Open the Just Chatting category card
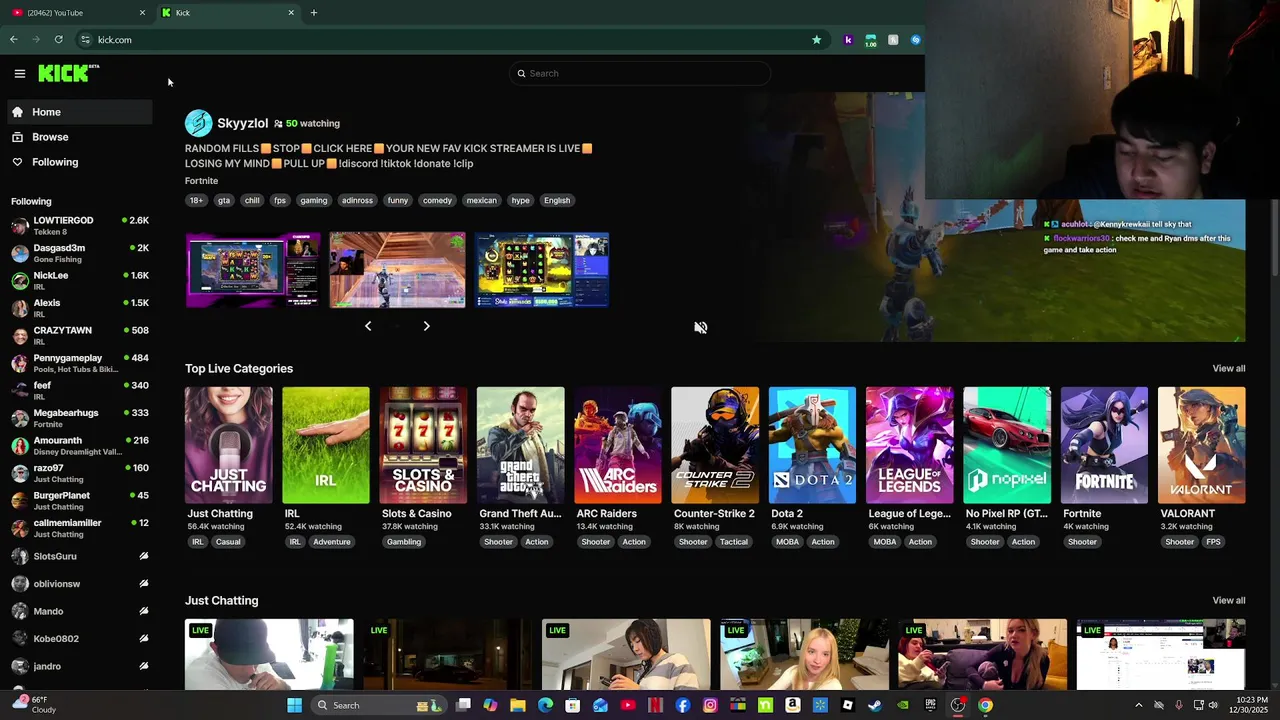 [228, 445]
